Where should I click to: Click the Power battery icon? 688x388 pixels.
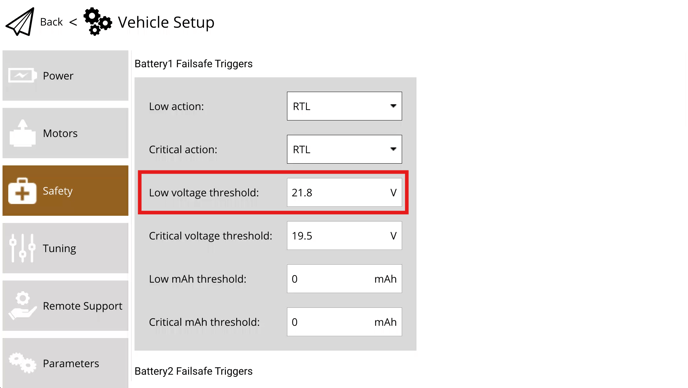tap(22, 75)
